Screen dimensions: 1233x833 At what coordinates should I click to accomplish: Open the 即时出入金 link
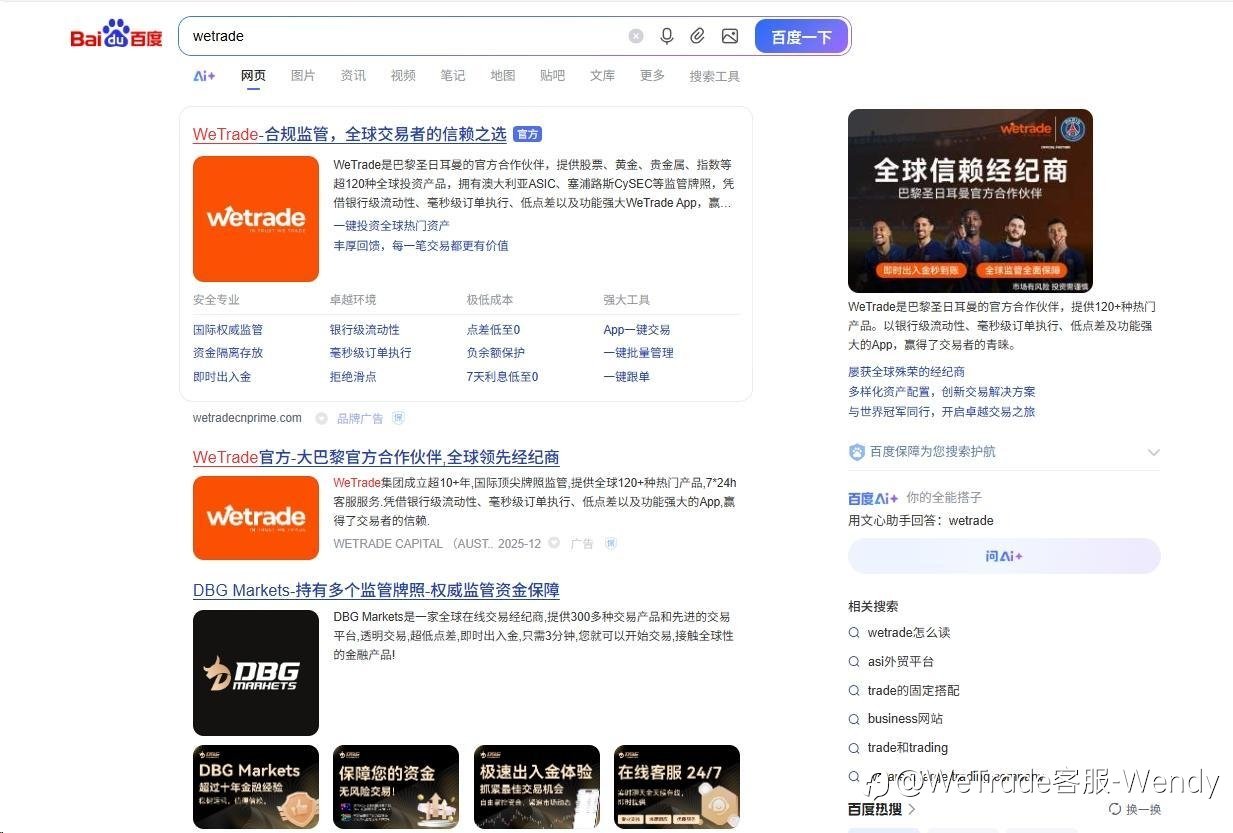click(222, 377)
